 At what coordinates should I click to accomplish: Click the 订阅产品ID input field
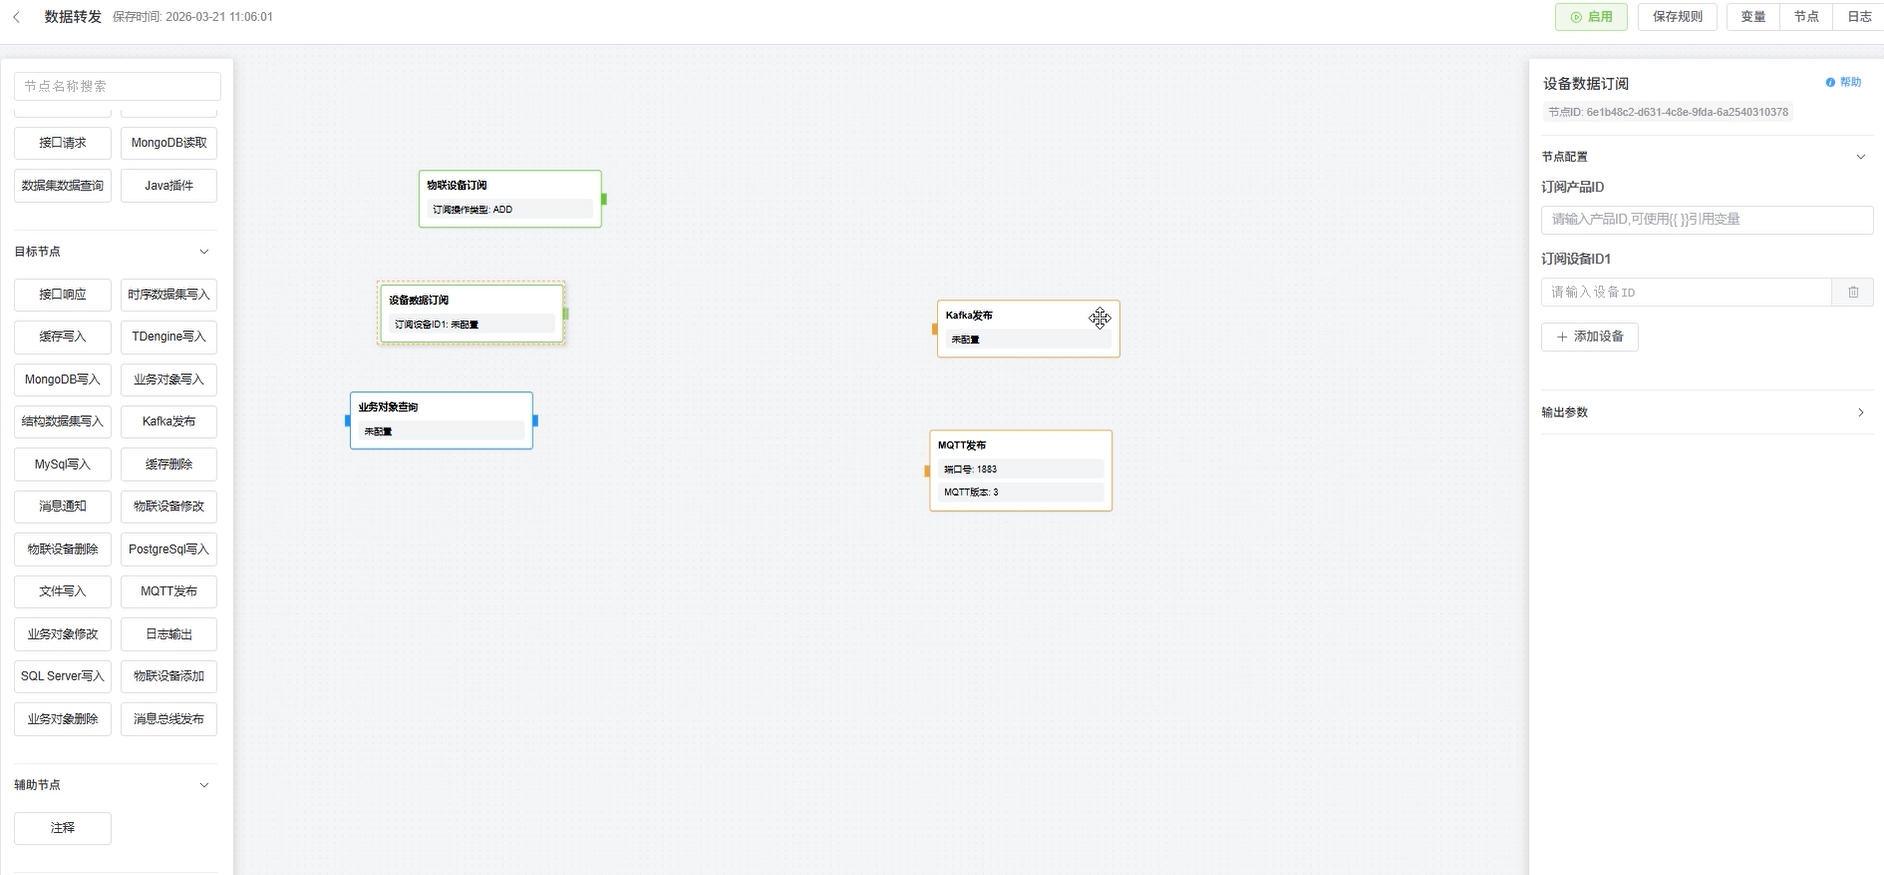pos(1706,220)
